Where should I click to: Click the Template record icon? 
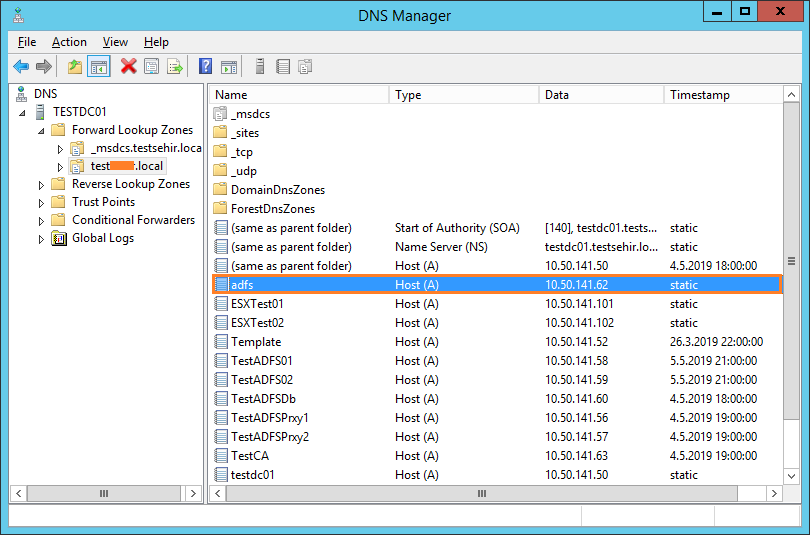click(x=221, y=341)
